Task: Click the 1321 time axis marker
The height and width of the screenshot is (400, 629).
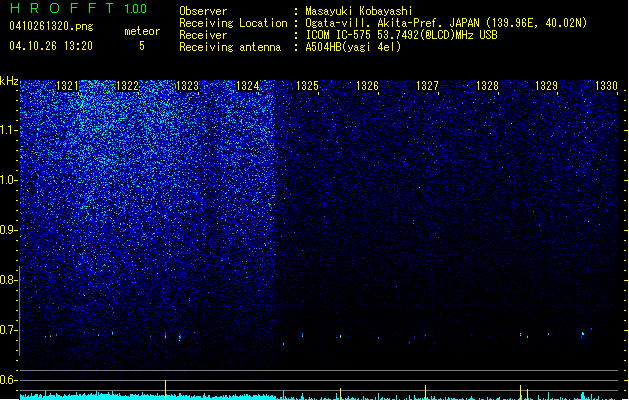Action: (x=67, y=86)
